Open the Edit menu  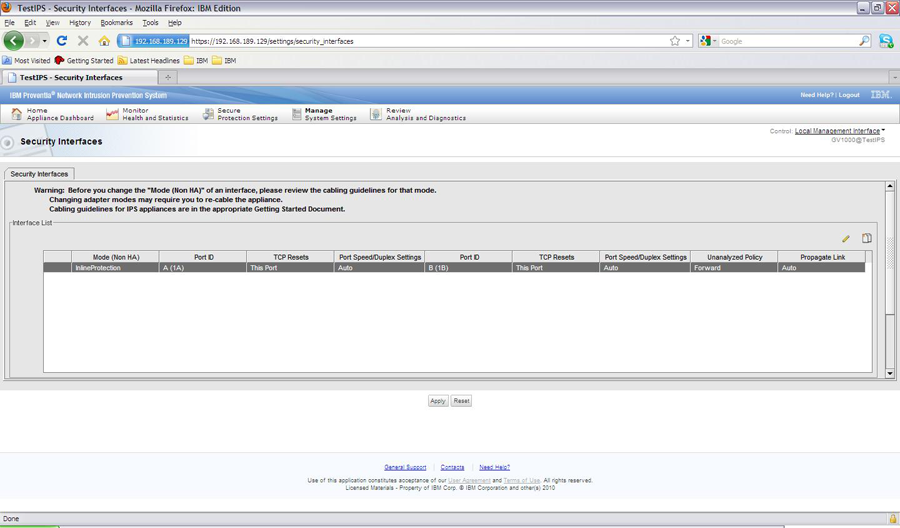(x=30, y=22)
